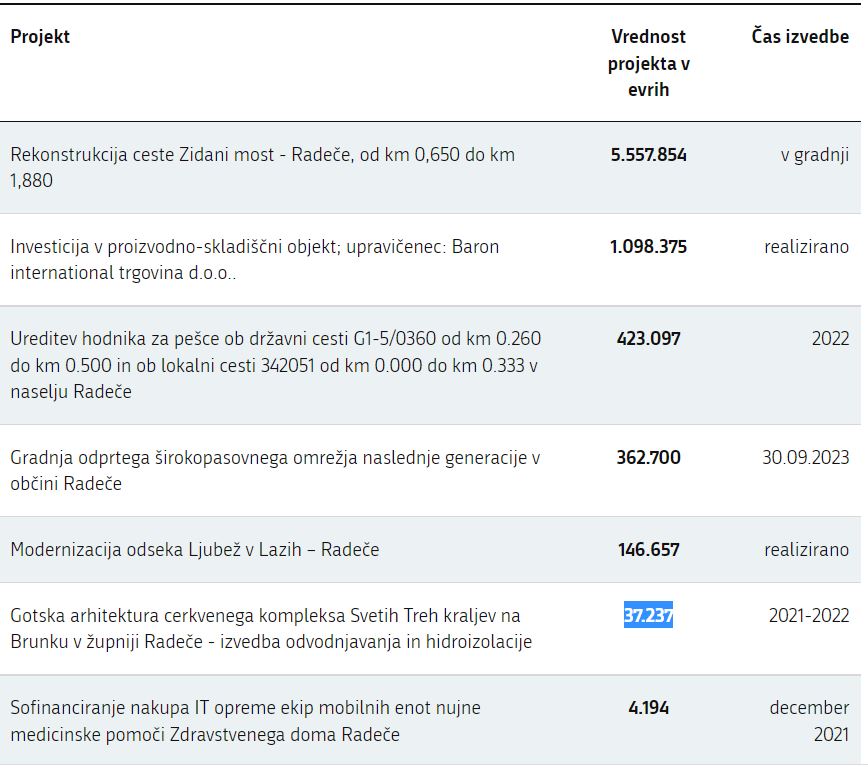Image resolution: width=868 pixels, height=769 pixels.
Task: Click the "v gradnji" status cell
Action: point(814,155)
